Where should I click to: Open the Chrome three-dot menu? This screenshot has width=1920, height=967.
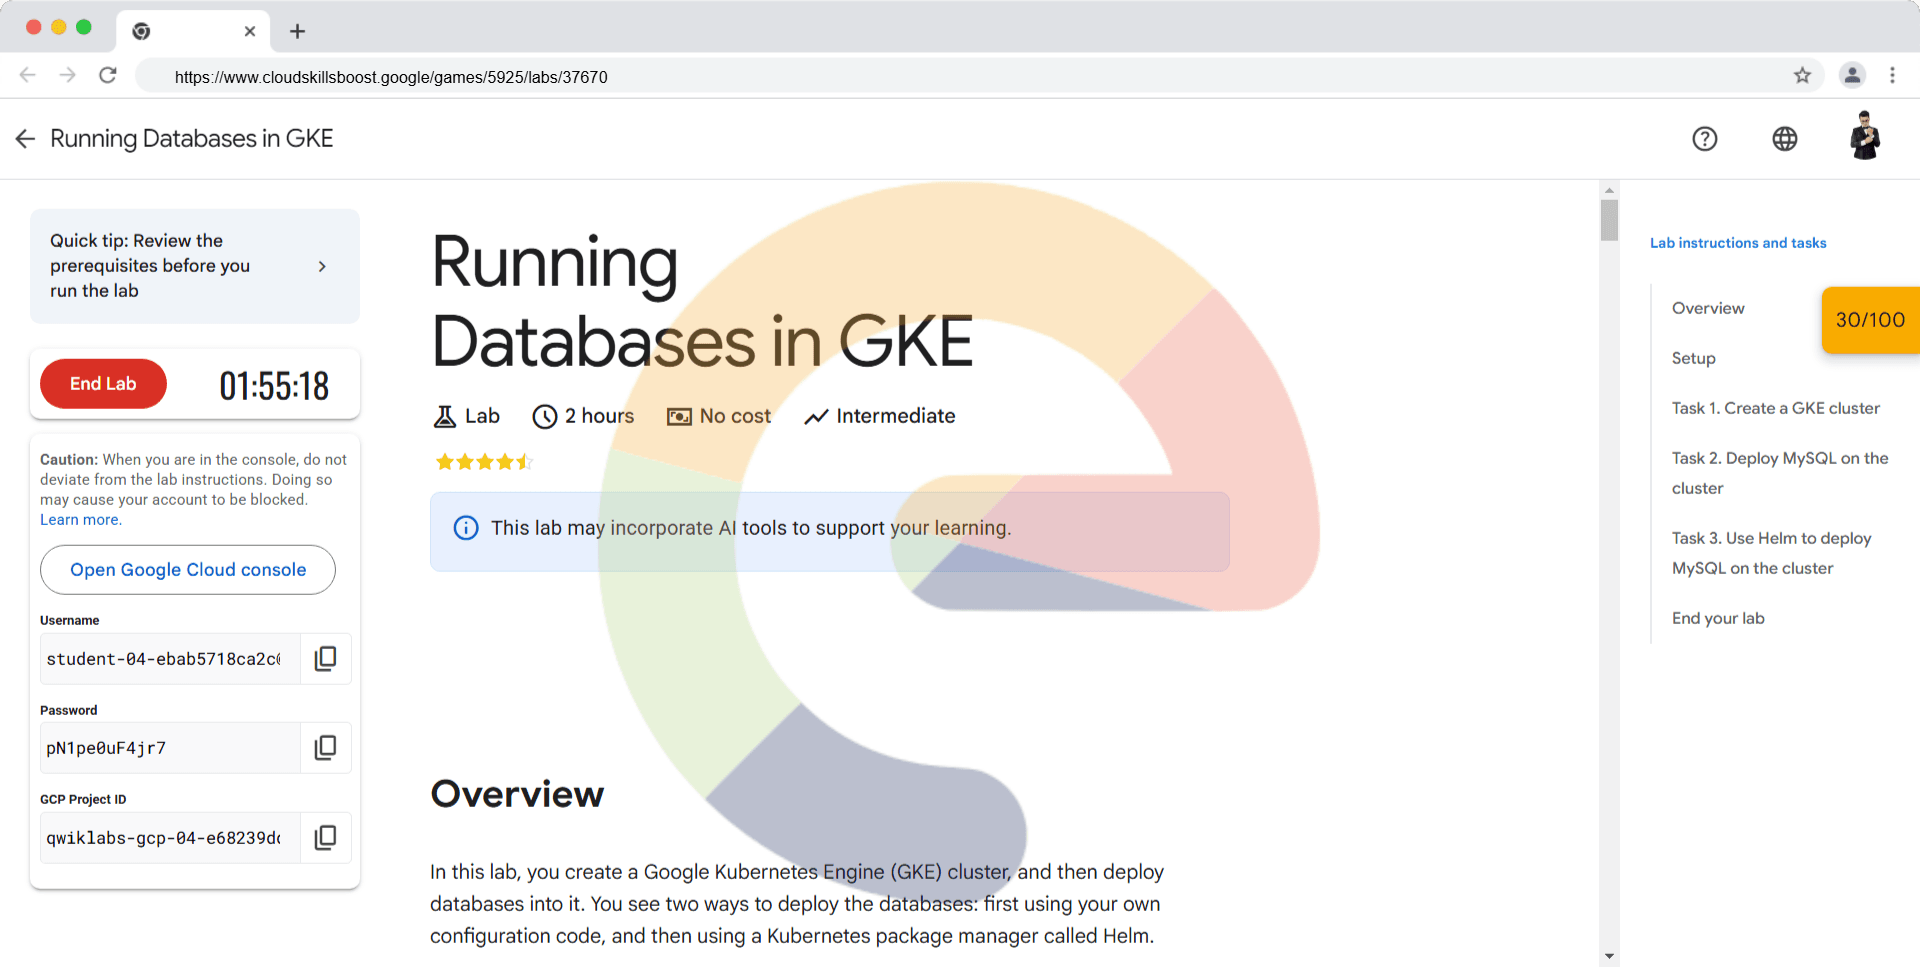click(x=1892, y=76)
